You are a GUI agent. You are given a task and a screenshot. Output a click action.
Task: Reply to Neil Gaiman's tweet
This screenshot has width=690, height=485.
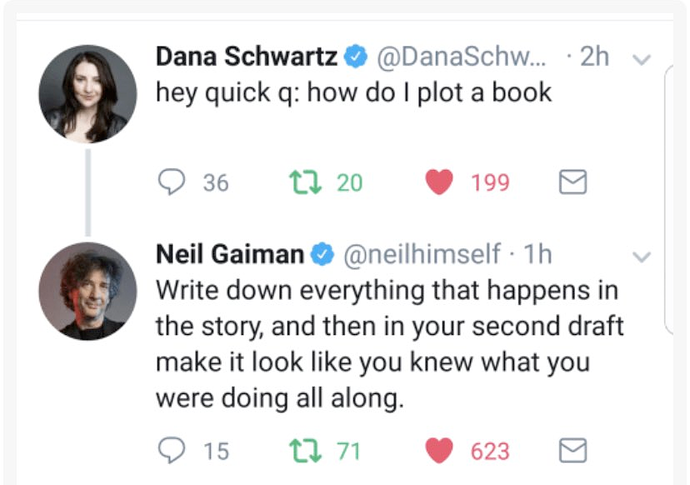click(x=173, y=451)
